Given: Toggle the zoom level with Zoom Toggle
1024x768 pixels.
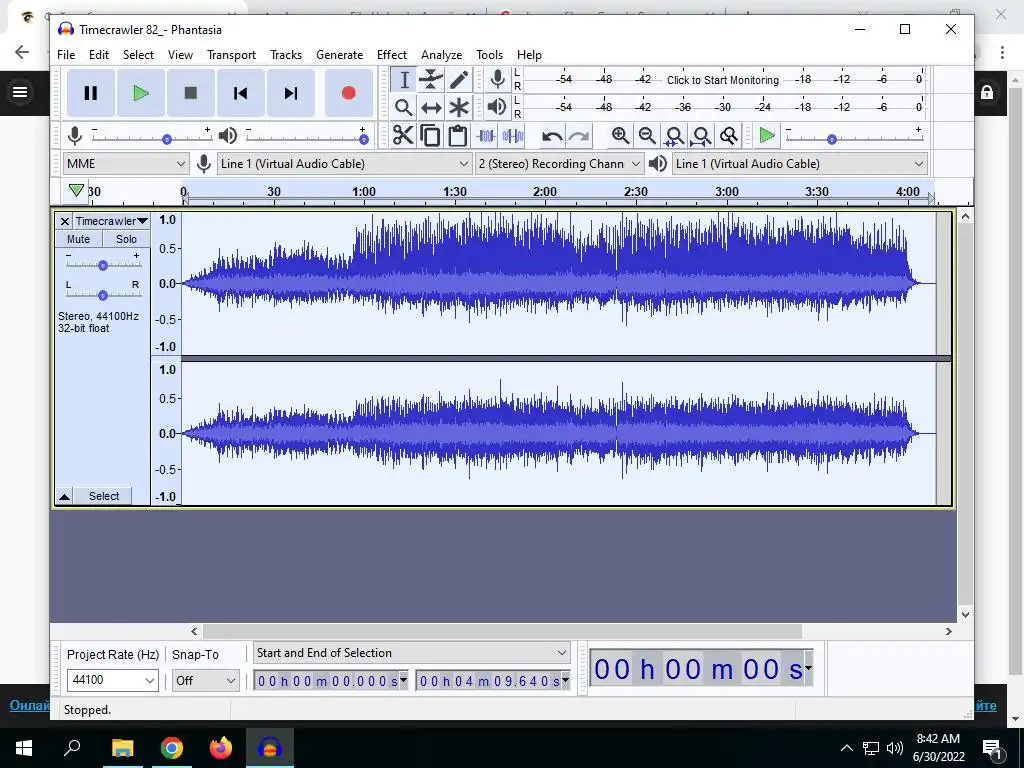Looking at the screenshot, I should point(728,136).
